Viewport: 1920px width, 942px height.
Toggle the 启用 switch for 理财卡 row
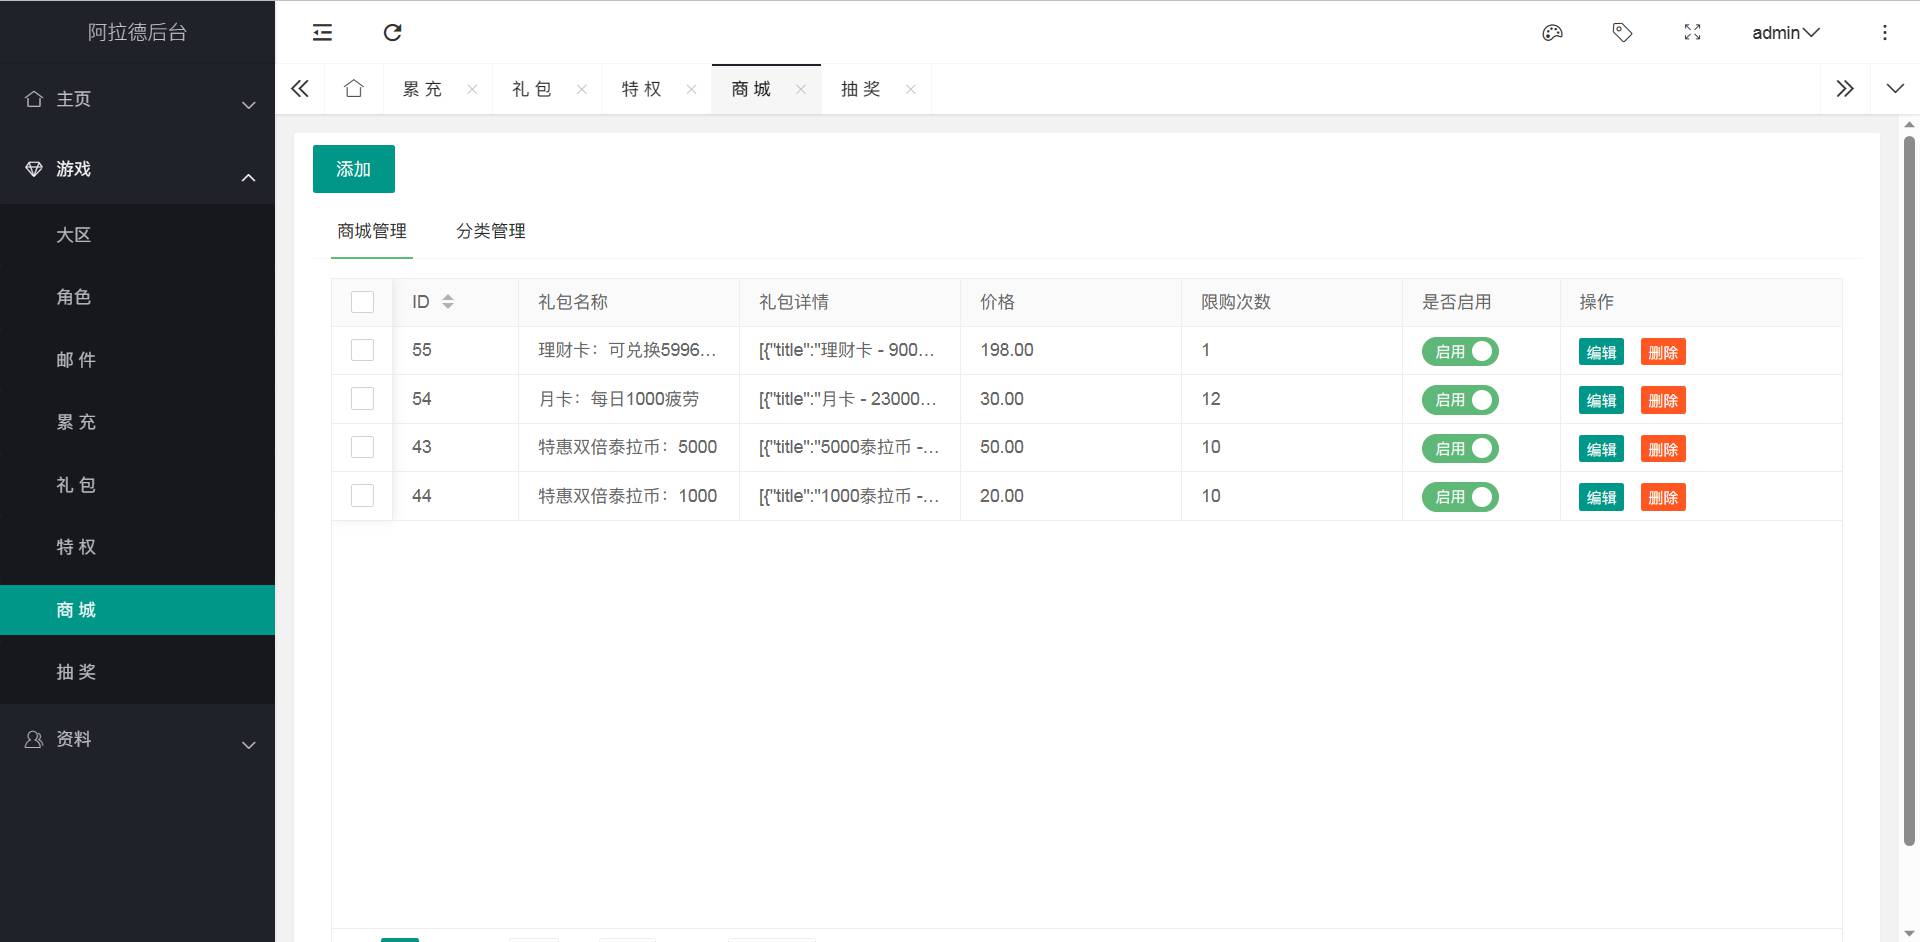coord(1460,351)
